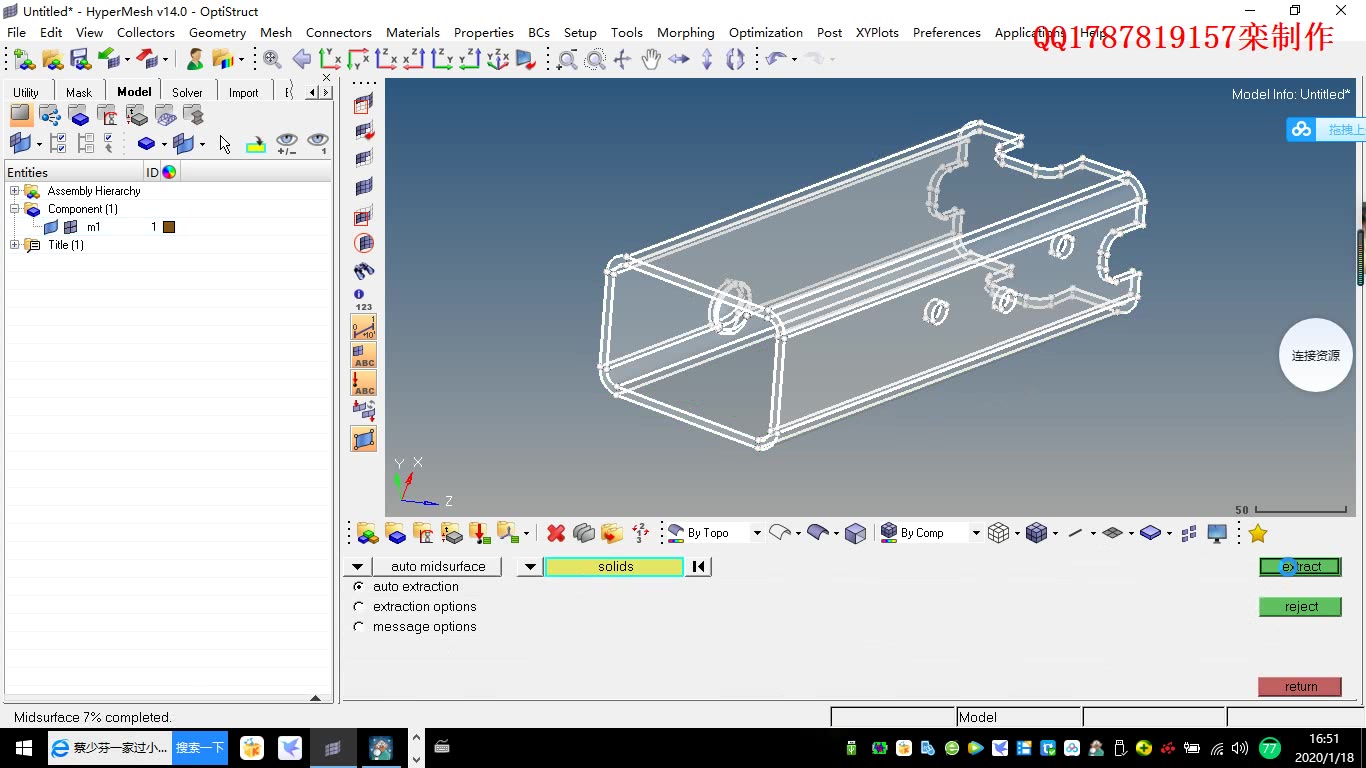Enable the auto extraction radio button
The image size is (1366, 768).
pyautogui.click(x=359, y=587)
